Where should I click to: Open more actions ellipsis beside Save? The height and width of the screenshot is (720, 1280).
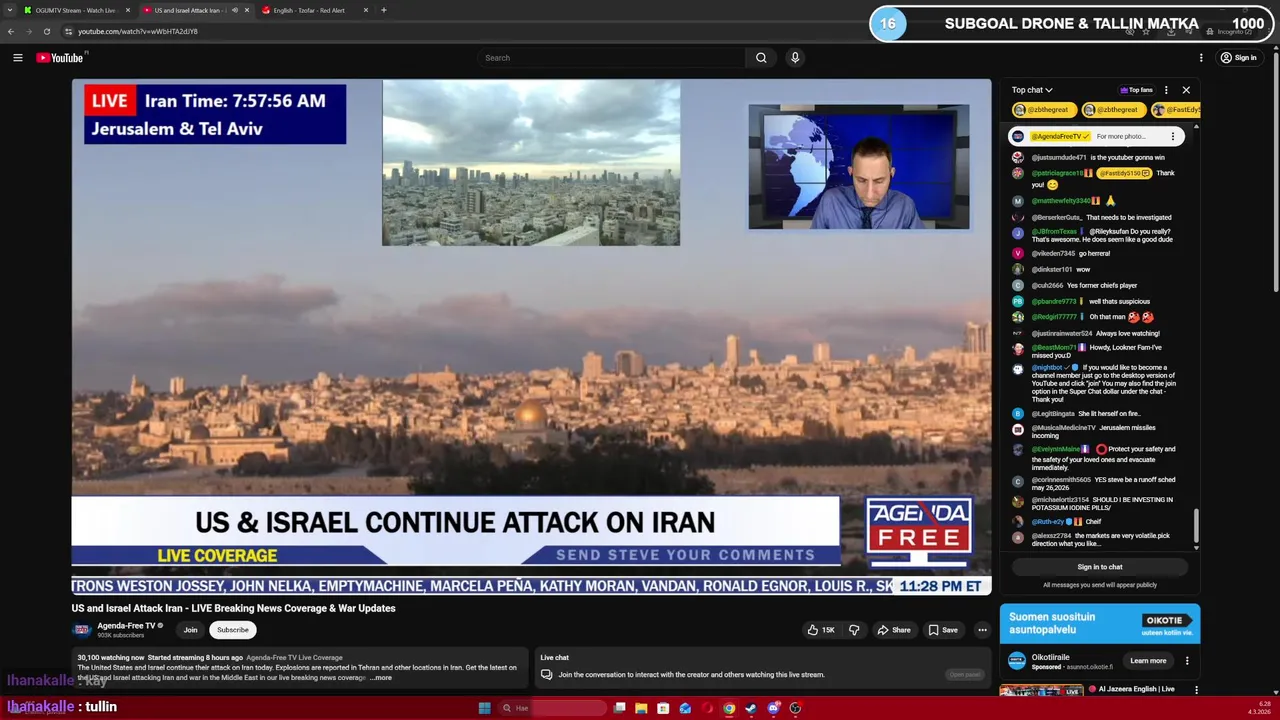(x=982, y=630)
